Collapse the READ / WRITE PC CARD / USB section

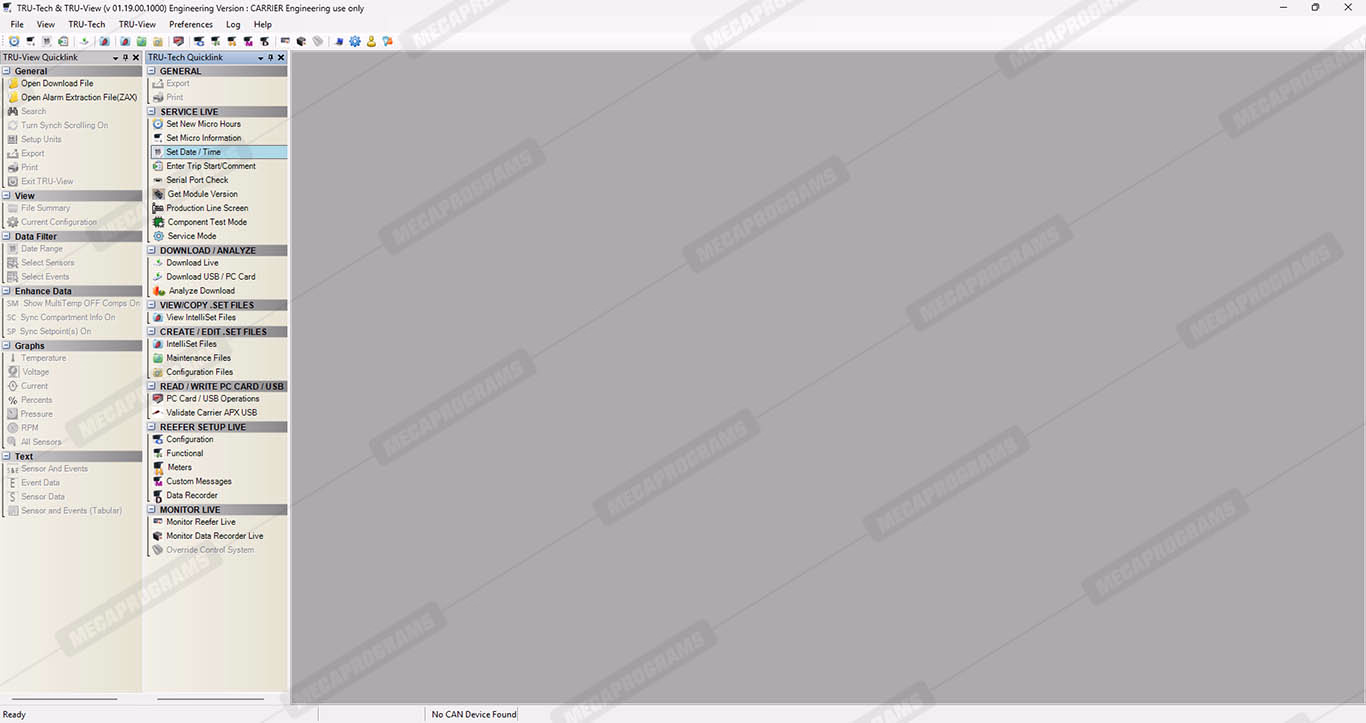[x=152, y=386]
